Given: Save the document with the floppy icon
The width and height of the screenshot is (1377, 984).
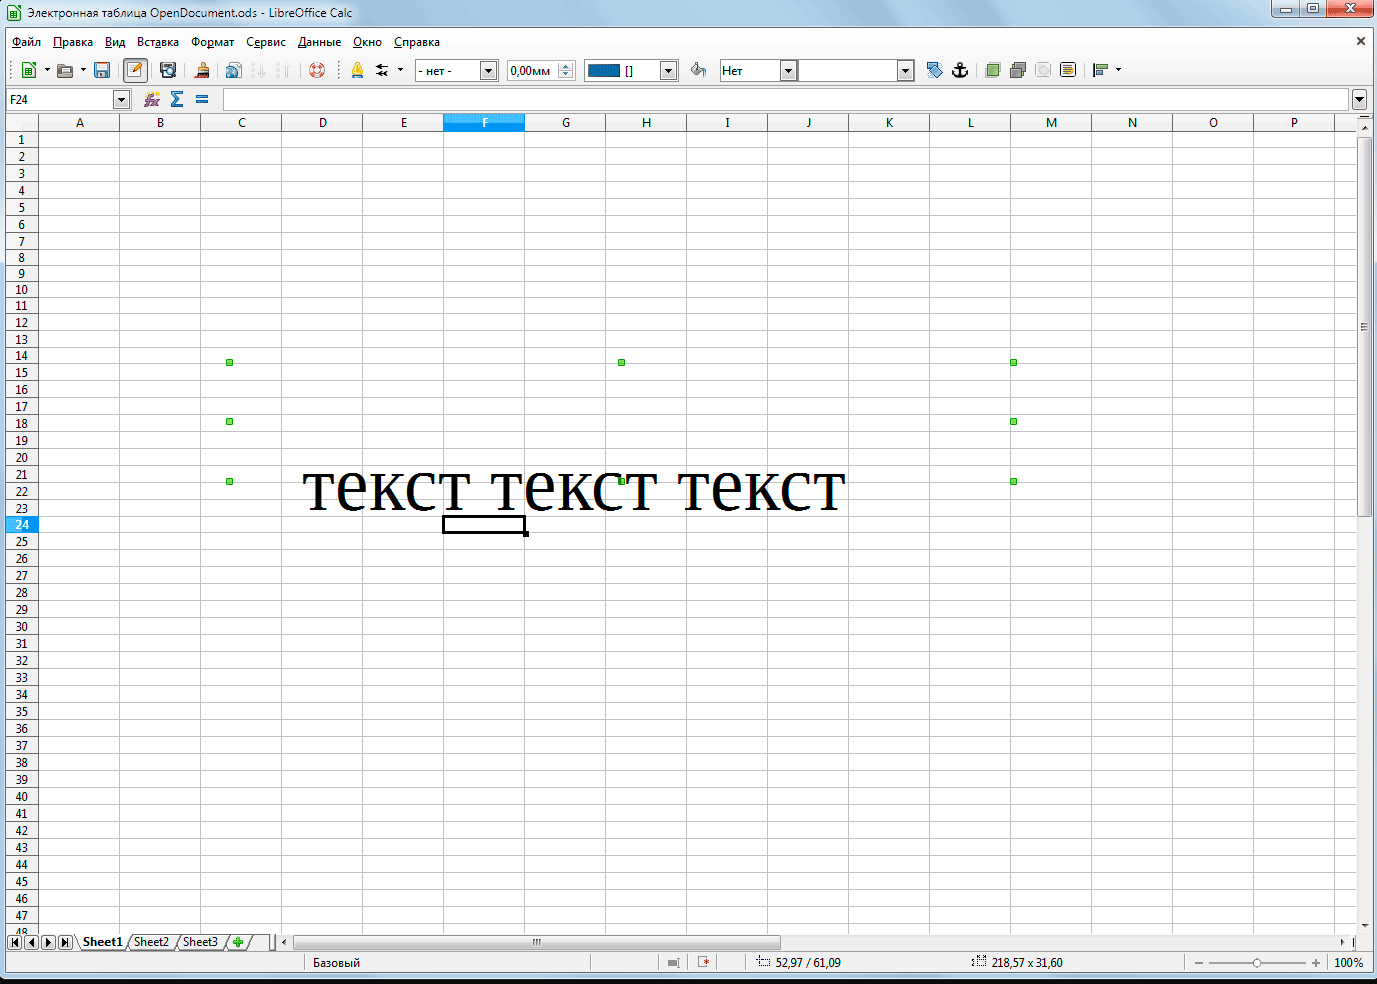Looking at the screenshot, I should tap(102, 70).
